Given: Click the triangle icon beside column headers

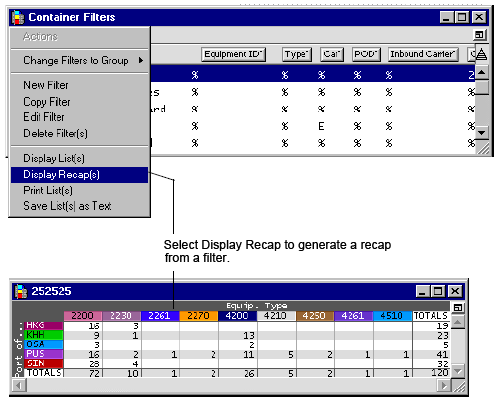Looking at the screenshot, I should 481,54.
